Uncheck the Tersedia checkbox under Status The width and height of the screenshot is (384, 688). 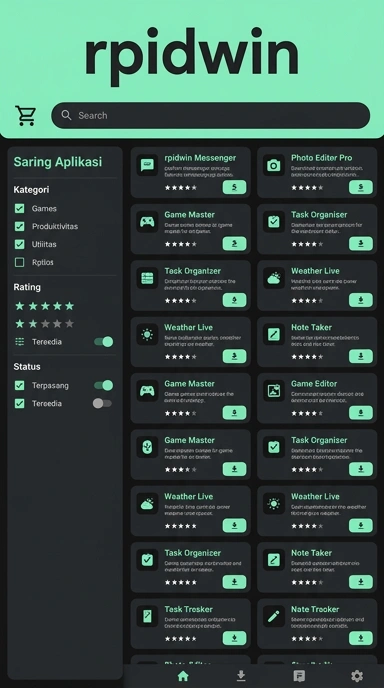pos(20,404)
